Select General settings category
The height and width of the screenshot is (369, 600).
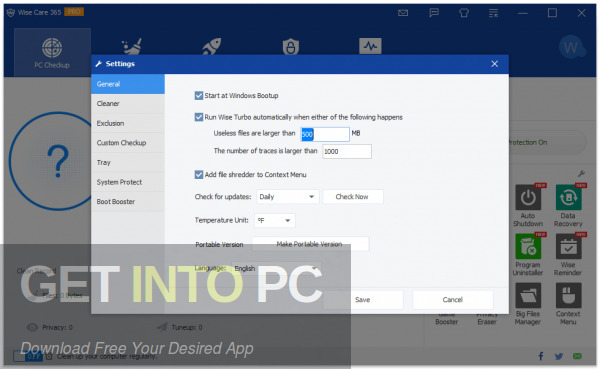[x=128, y=84]
